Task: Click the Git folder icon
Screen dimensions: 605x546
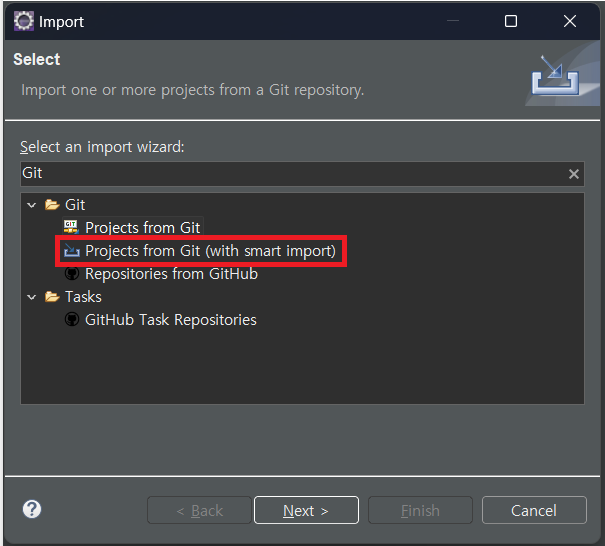Action: coord(52,205)
